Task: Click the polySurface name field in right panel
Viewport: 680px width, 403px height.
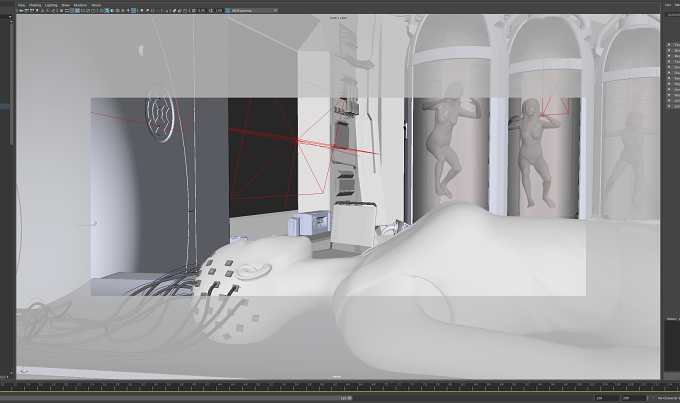Action: click(x=673, y=14)
